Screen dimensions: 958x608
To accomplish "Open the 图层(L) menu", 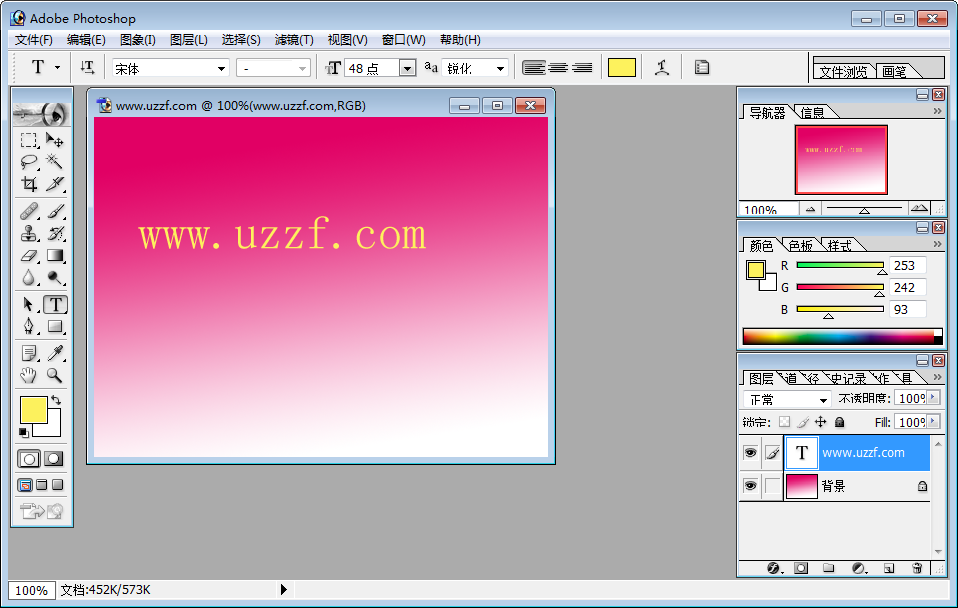I will 189,40.
